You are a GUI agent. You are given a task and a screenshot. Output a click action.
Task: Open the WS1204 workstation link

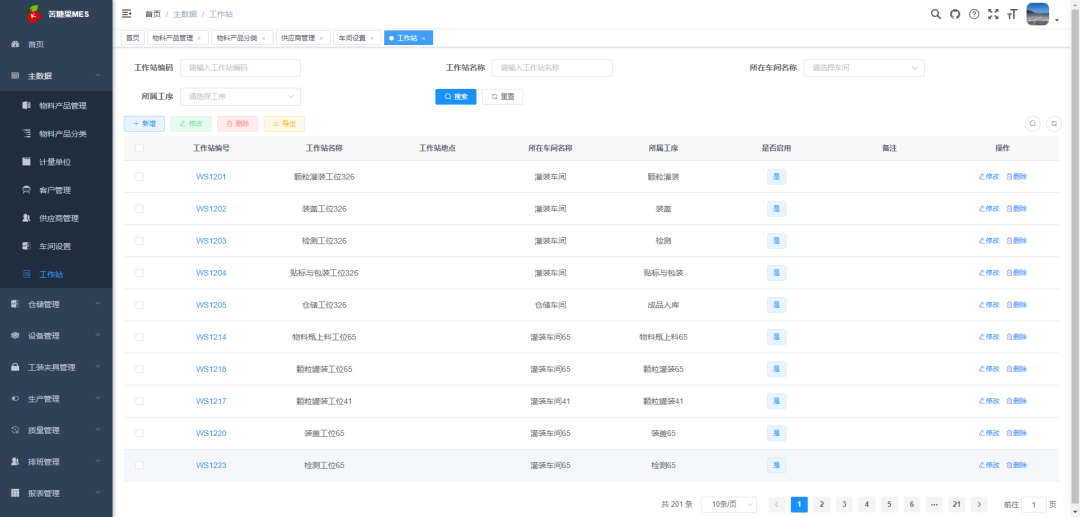click(211, 273)
